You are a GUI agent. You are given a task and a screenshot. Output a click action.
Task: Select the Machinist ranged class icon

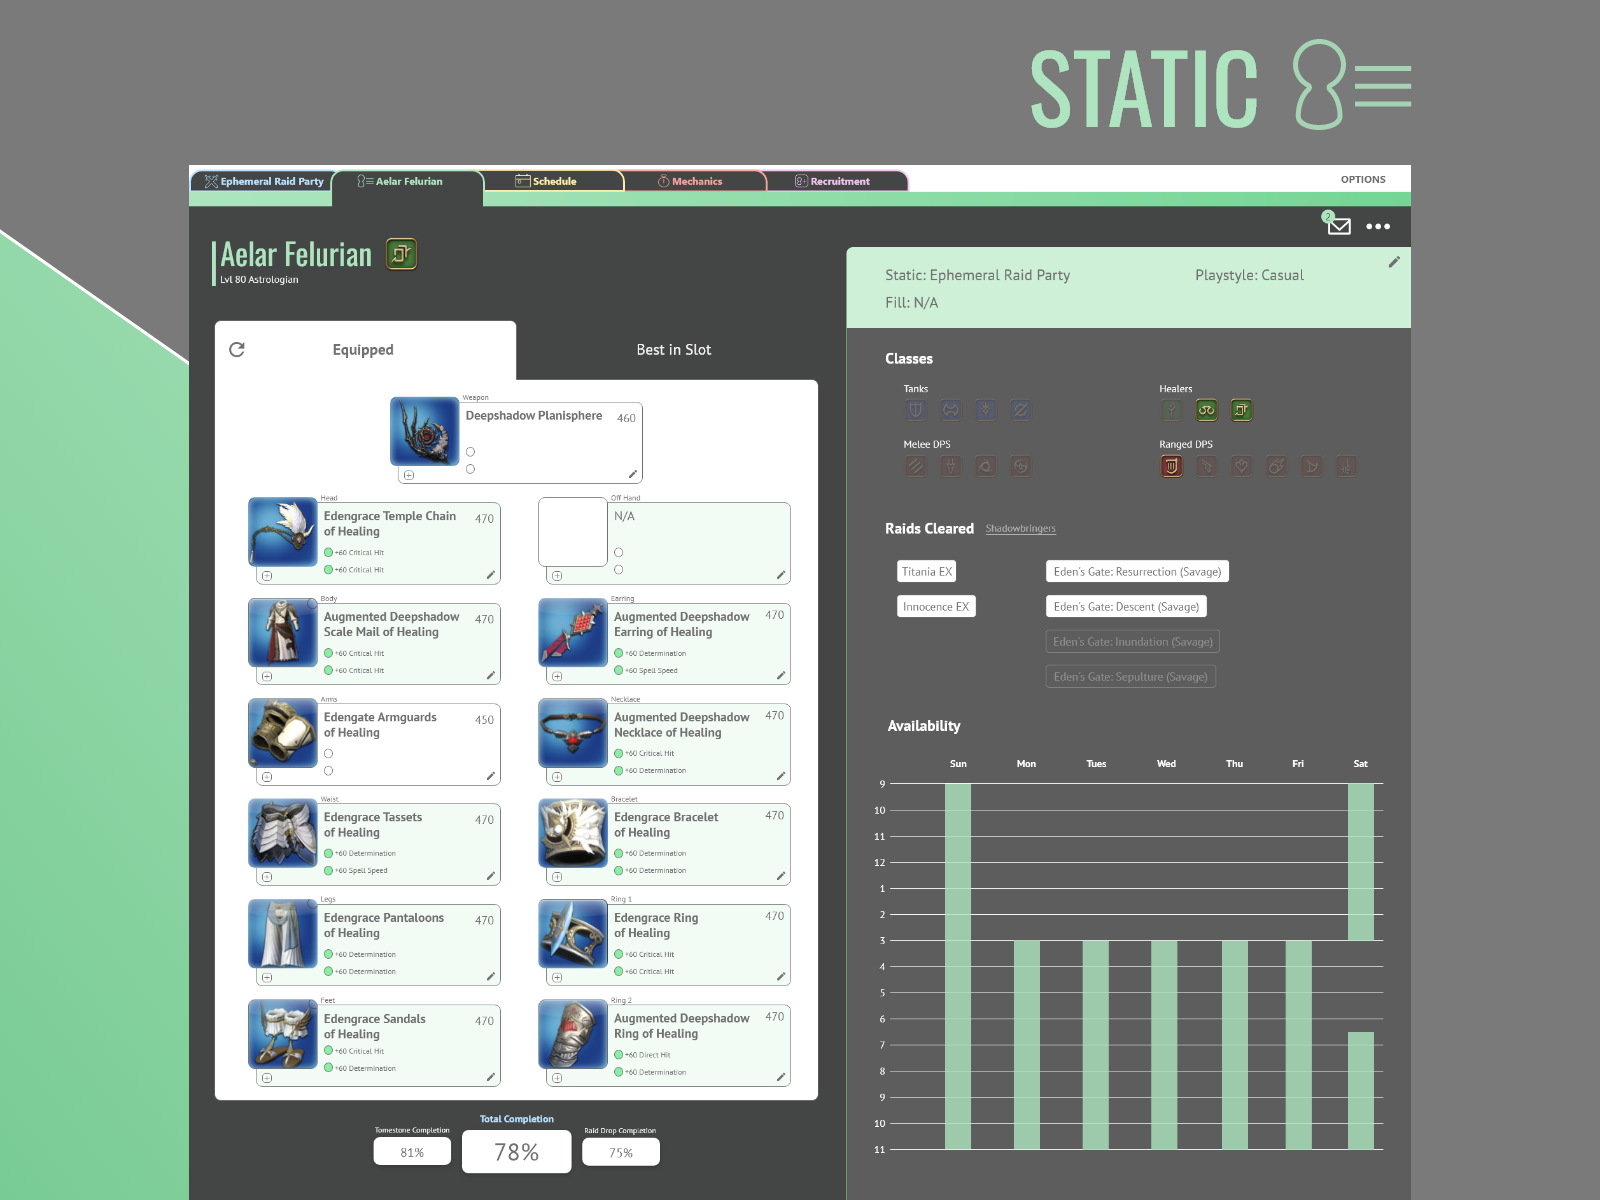tap(1207, 466)
